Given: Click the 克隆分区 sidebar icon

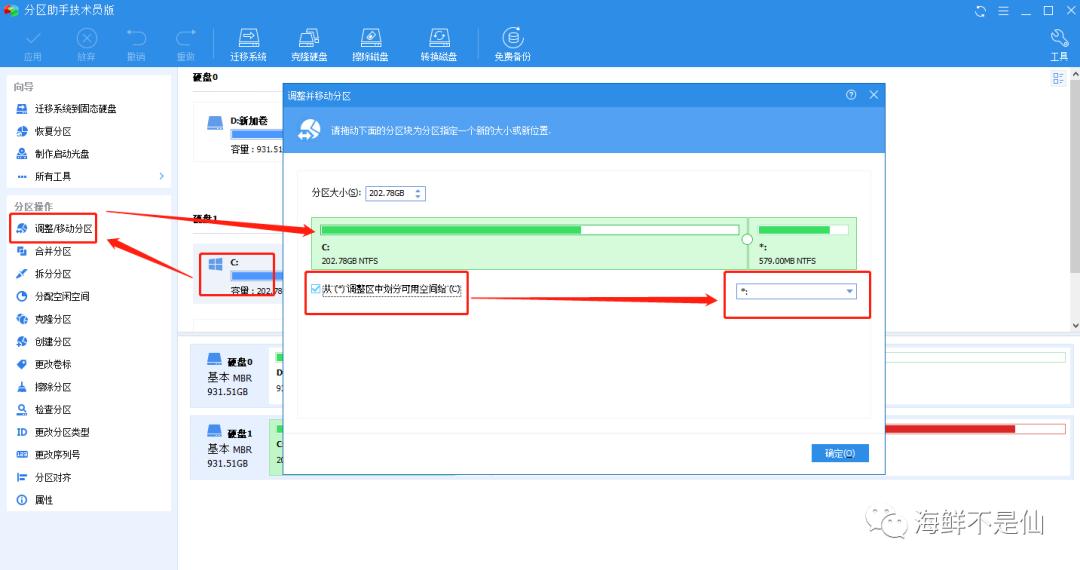Looking at the screenshot, I should [21, 319].
